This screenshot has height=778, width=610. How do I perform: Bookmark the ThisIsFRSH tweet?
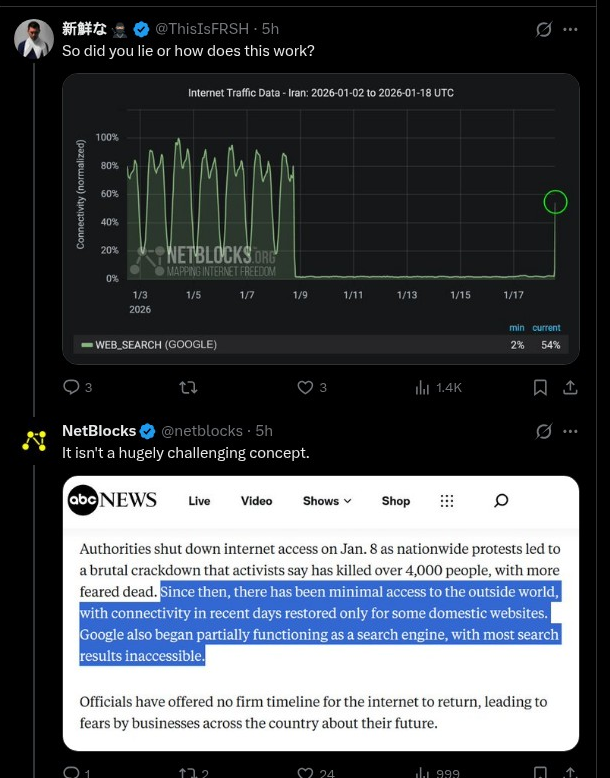[x=540, y=387]
